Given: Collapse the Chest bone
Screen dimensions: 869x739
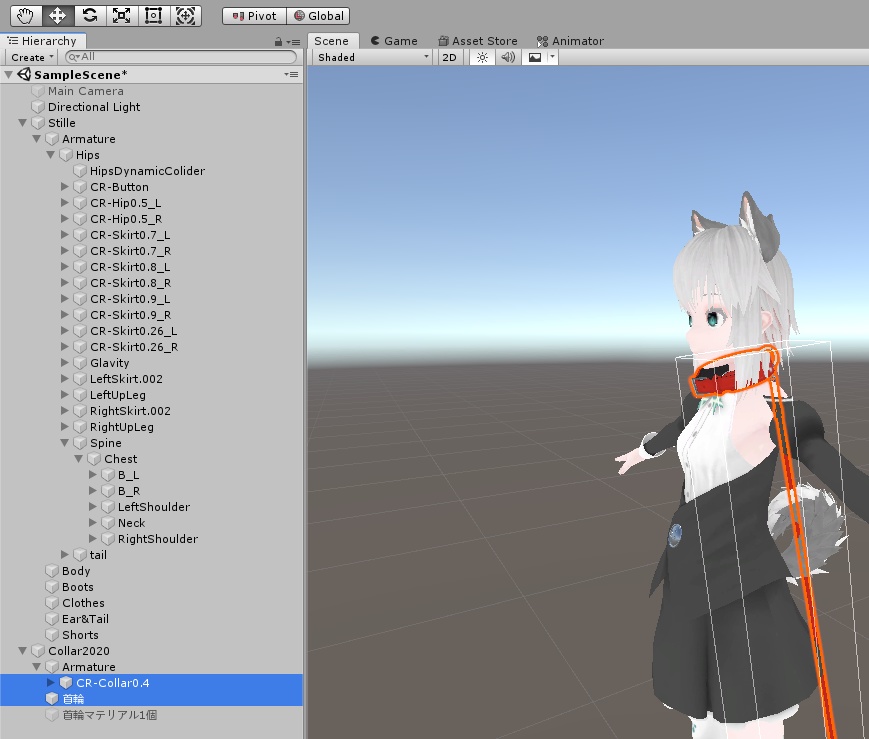Looking at the screenshot, I should point(79,458).
